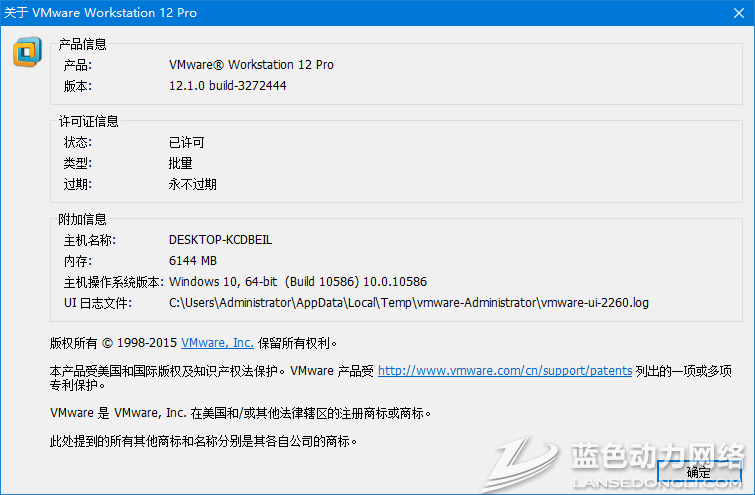755x495 pixels.
Task: Open the vmware.com support patents link
Action: [504, 370]
